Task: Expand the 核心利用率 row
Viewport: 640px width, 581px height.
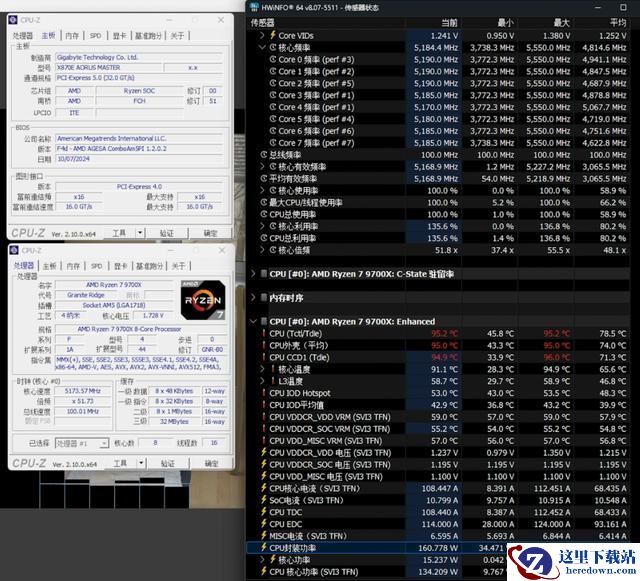Action: 262,226
